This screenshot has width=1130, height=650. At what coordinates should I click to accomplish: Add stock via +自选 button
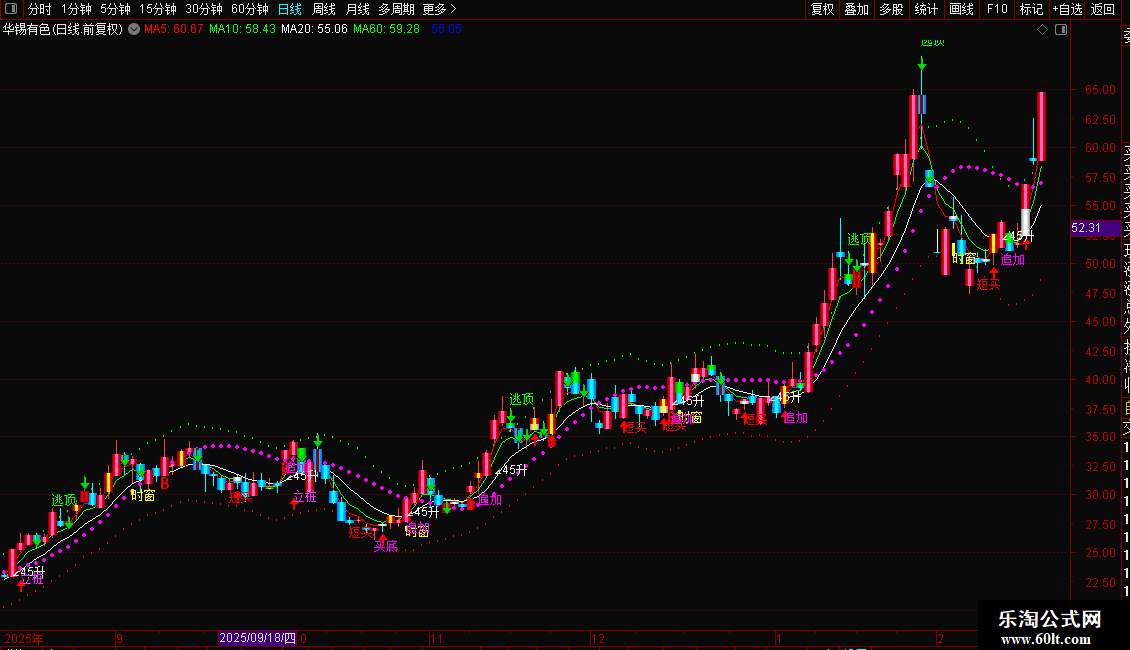1067,9
